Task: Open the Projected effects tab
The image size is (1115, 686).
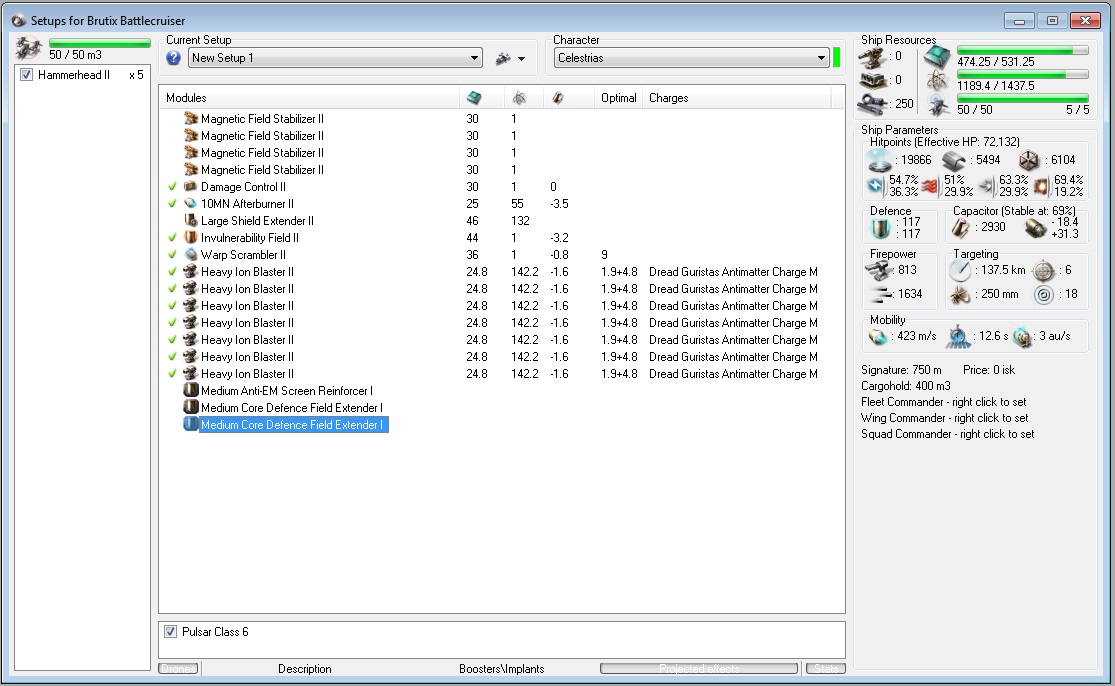Action: point(699,668)
